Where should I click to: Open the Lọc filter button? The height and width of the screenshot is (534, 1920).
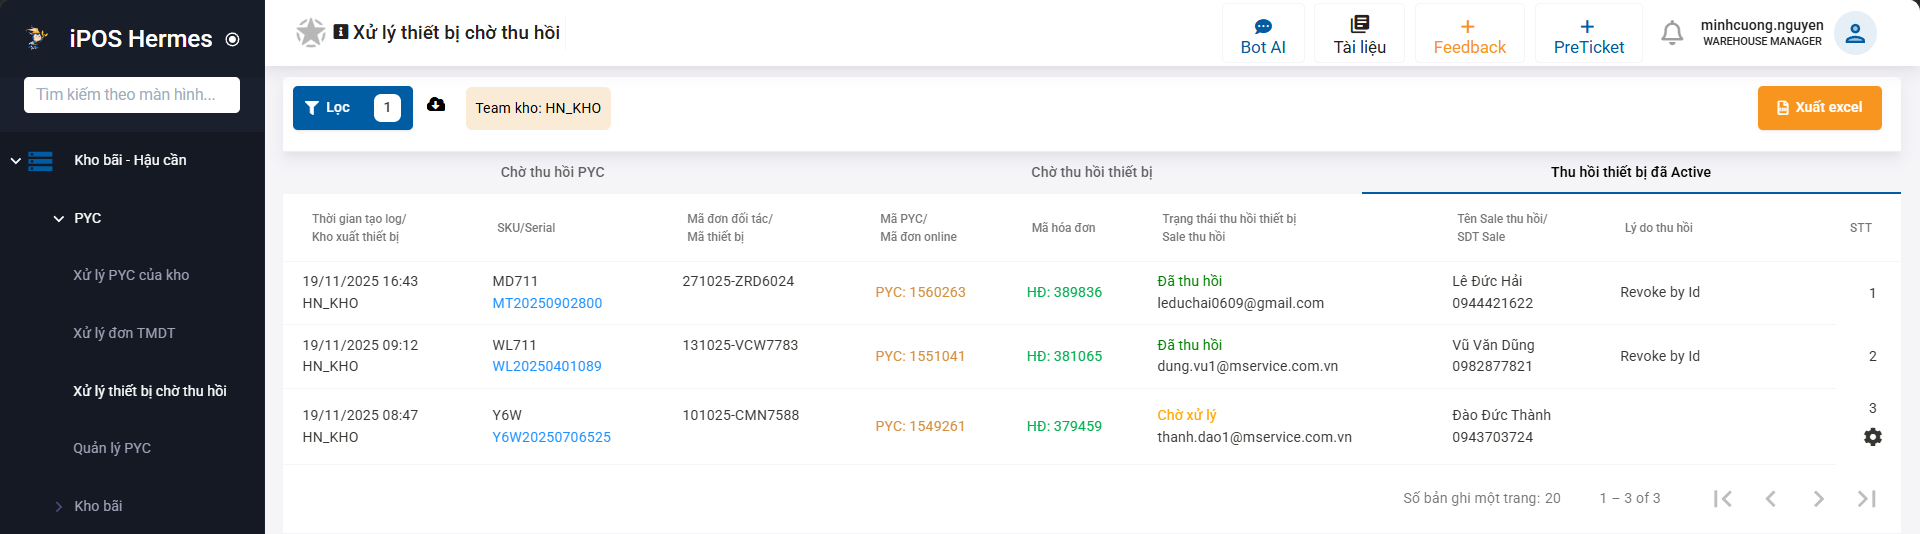(x=353, y=108)
